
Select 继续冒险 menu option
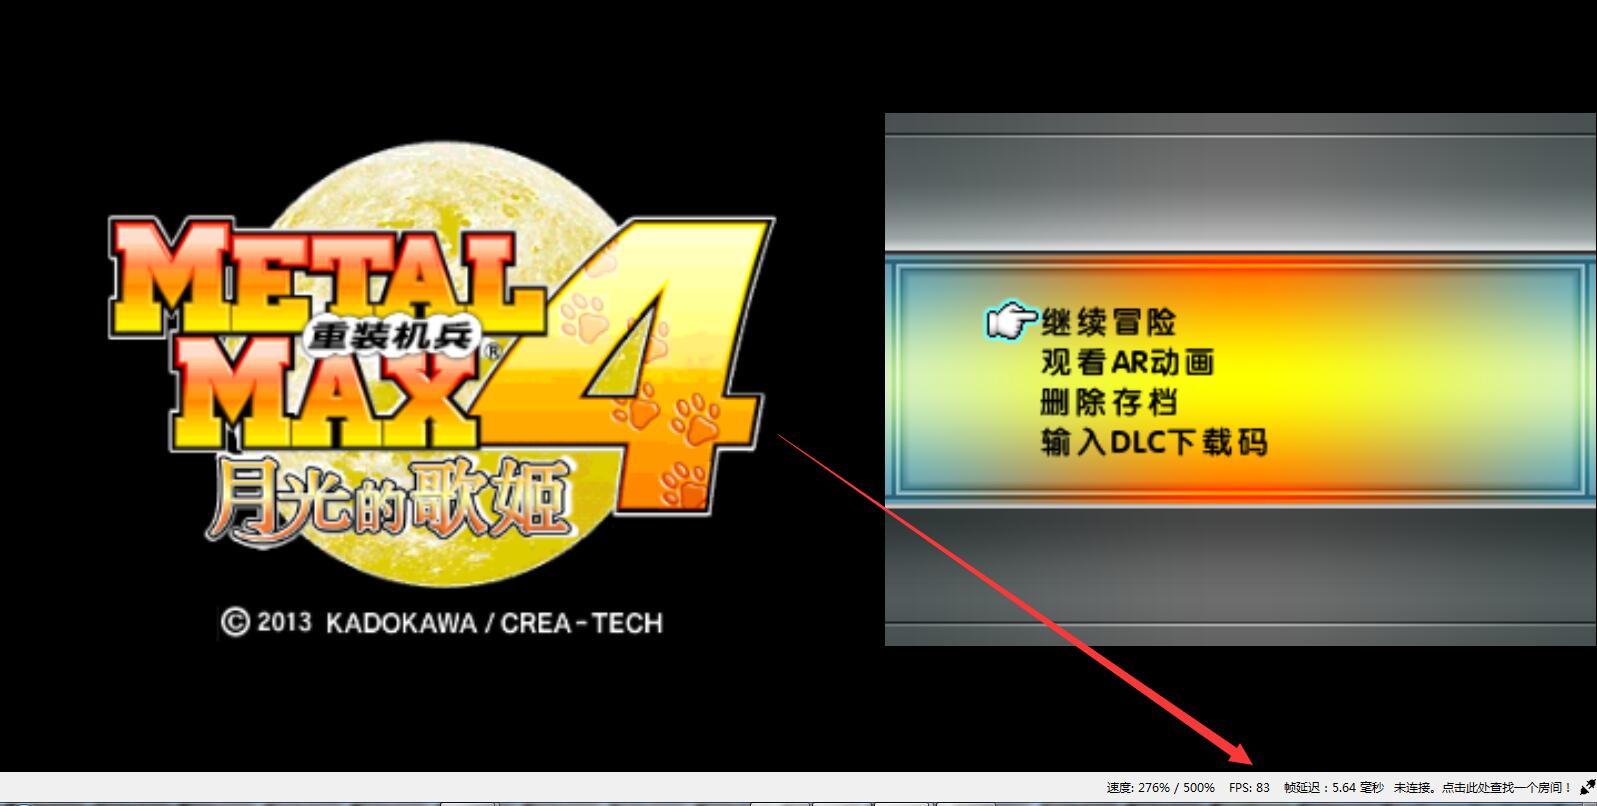1109,322
